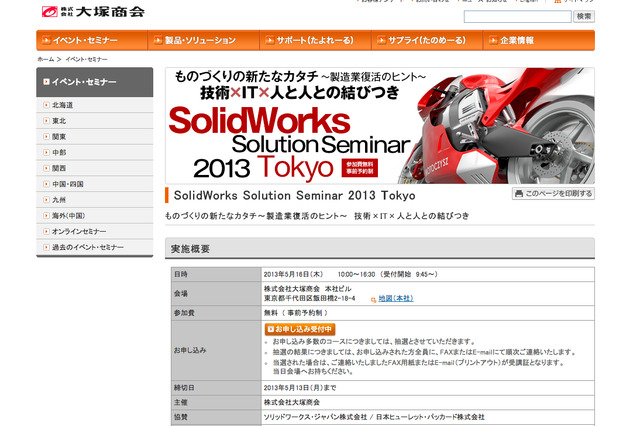Image resolution: width=640 pixels, height=426 pixels.
Task: Click イベント・セミナー breadcrumb link
Action: tap(86, 60)
